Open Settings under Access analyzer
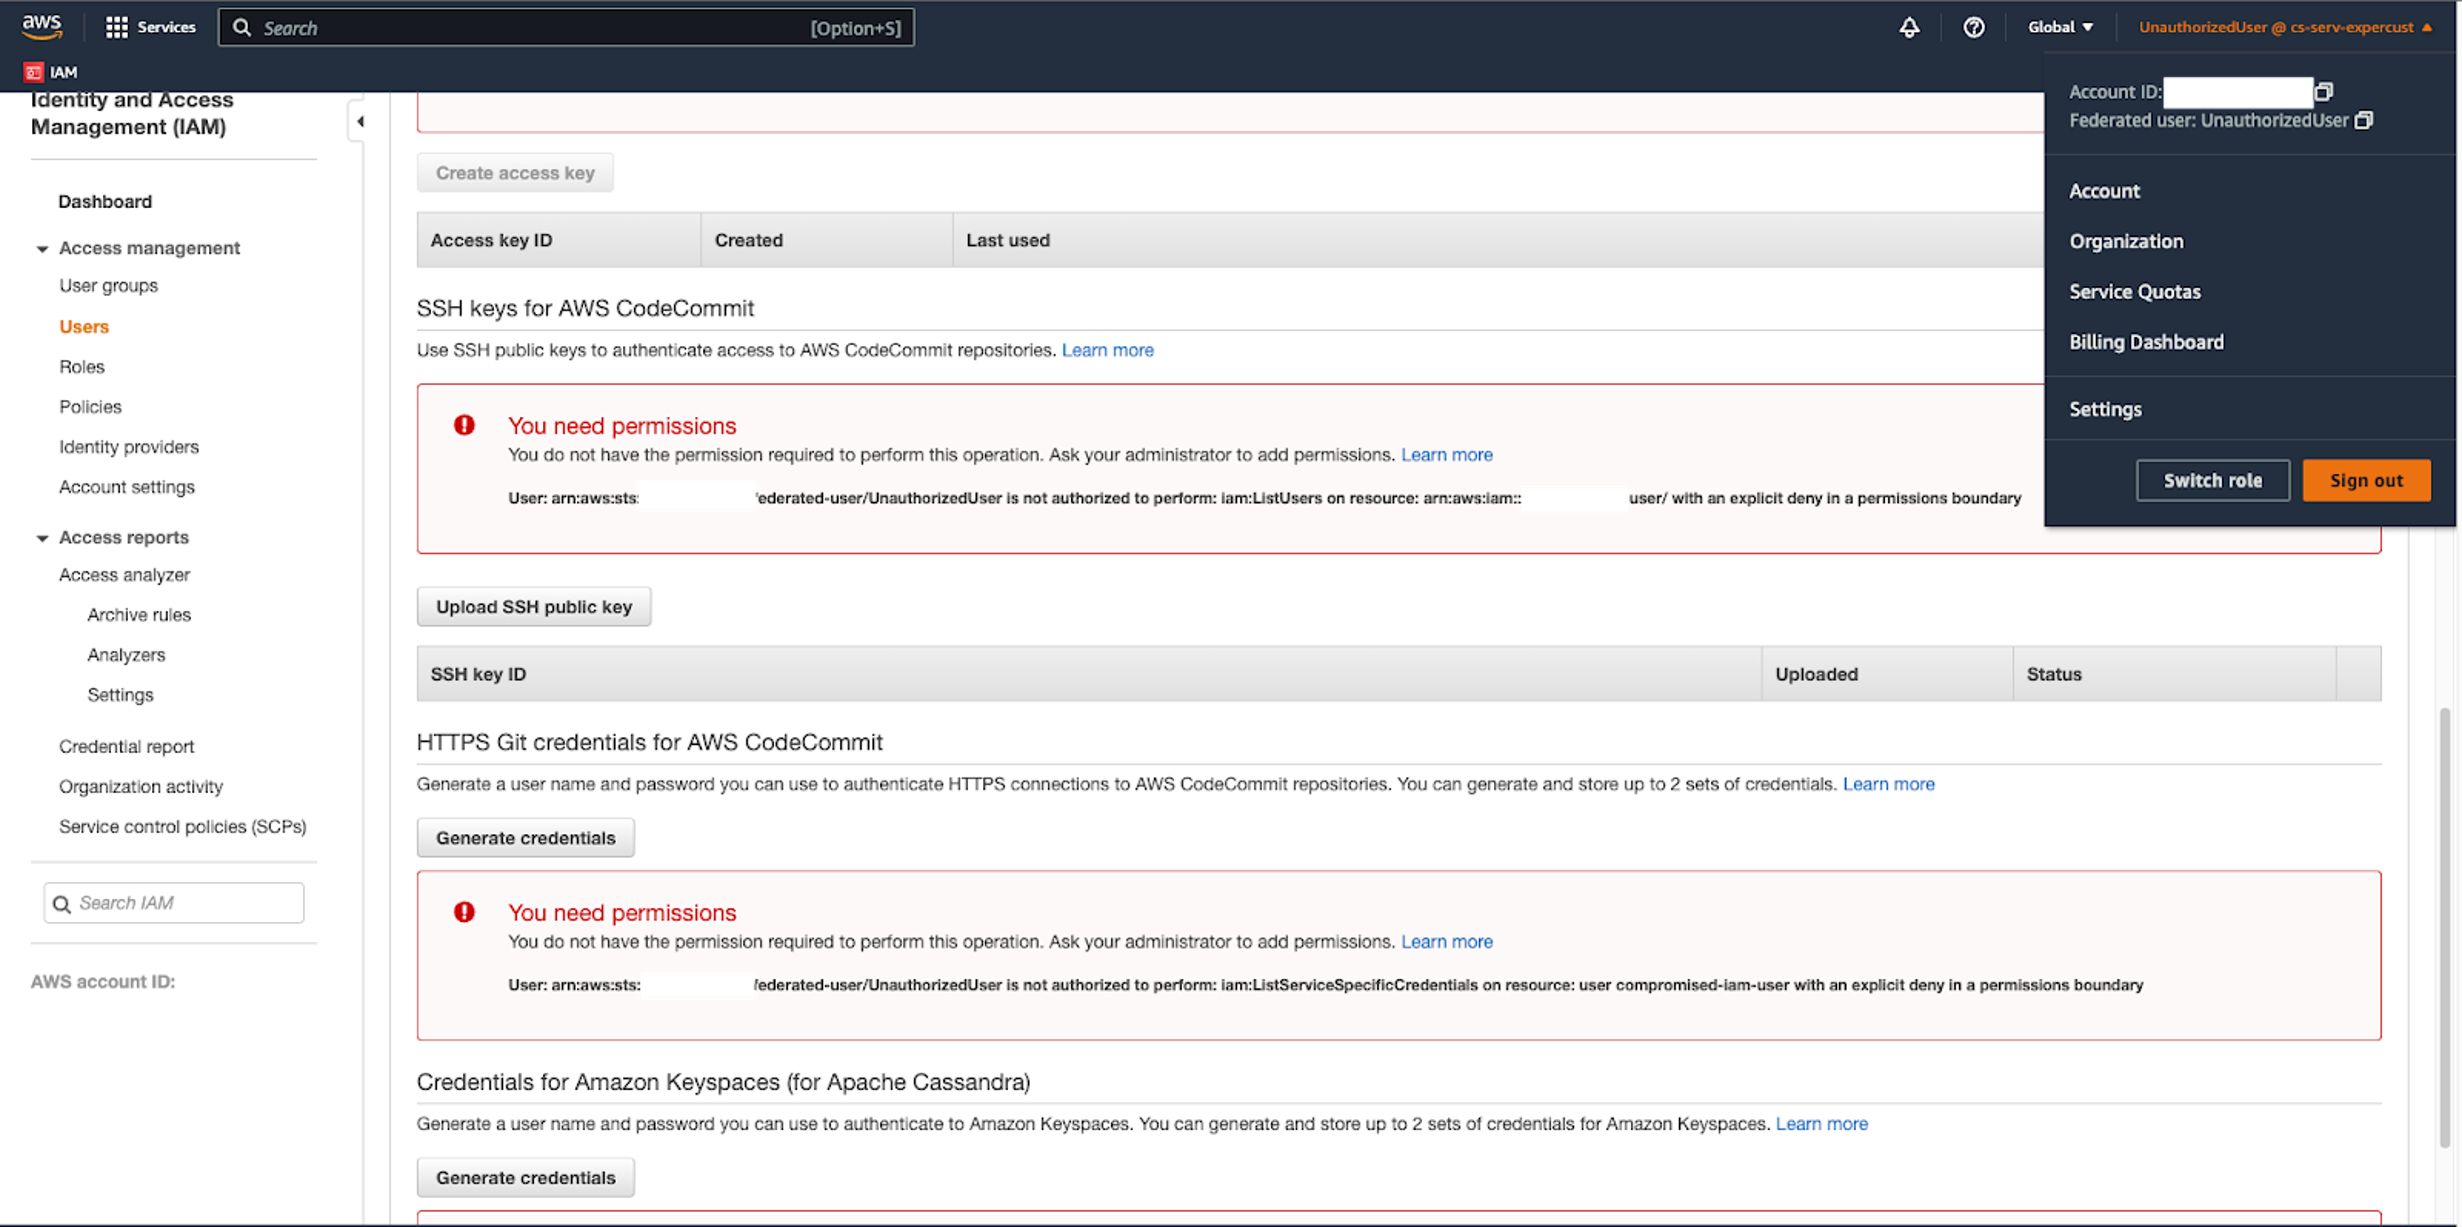Viewport: 2462px width, 1227px height. [x=120, y=695]
